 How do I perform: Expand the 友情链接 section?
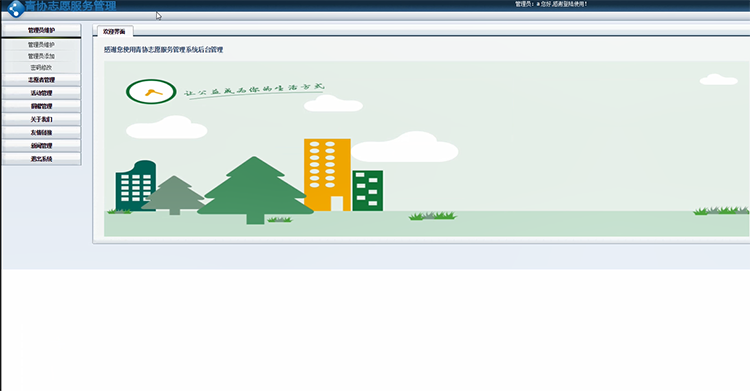click(x=41, y=133)
